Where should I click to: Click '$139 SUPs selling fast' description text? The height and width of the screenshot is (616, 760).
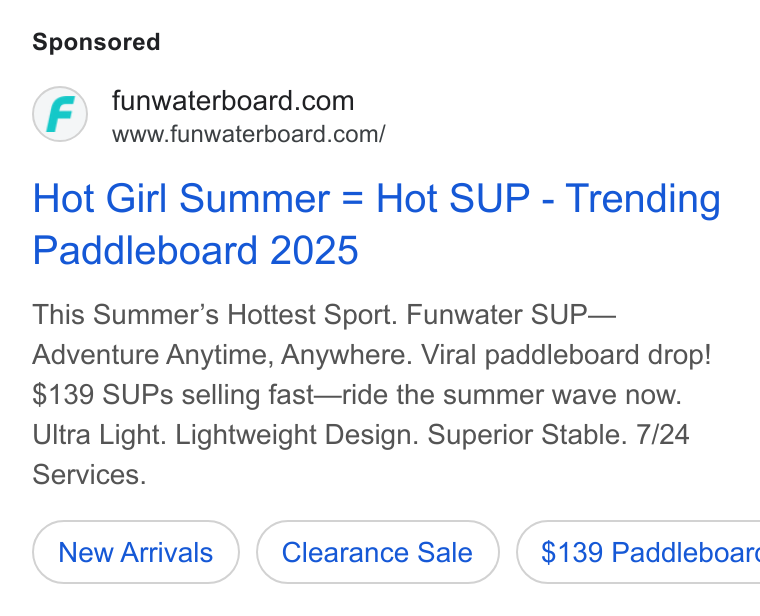pyautogui.click(x=173, y=395)
